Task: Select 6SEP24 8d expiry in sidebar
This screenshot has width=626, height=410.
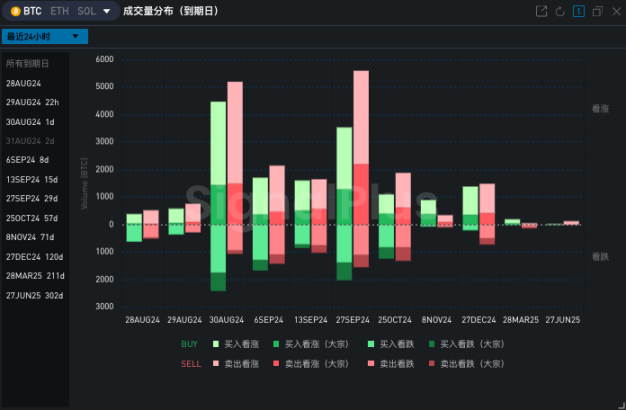Action: coord(27,160)
